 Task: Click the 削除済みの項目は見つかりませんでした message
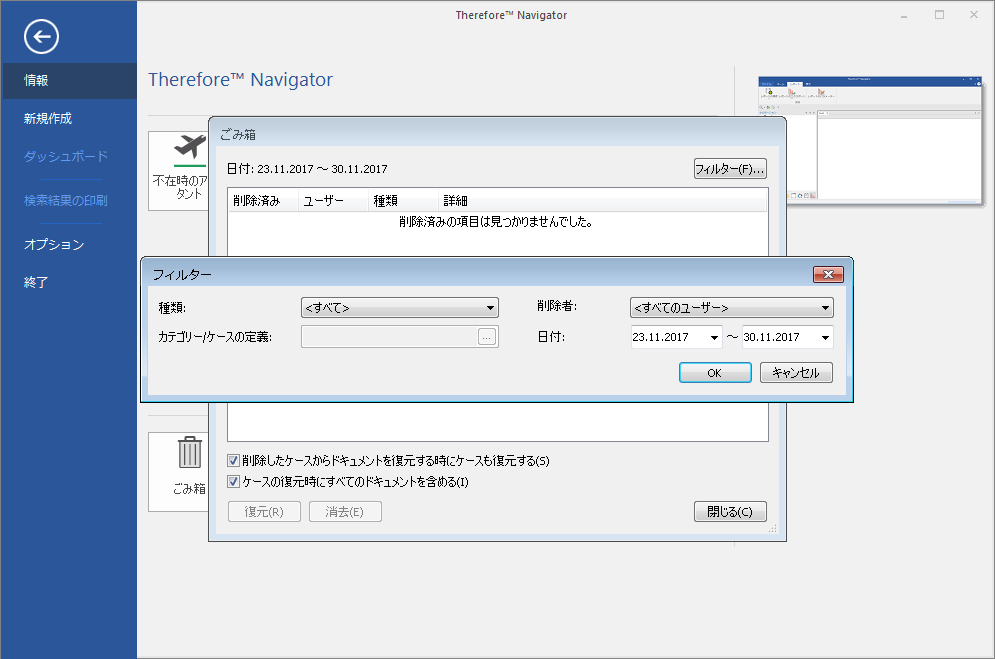point(496,222)
